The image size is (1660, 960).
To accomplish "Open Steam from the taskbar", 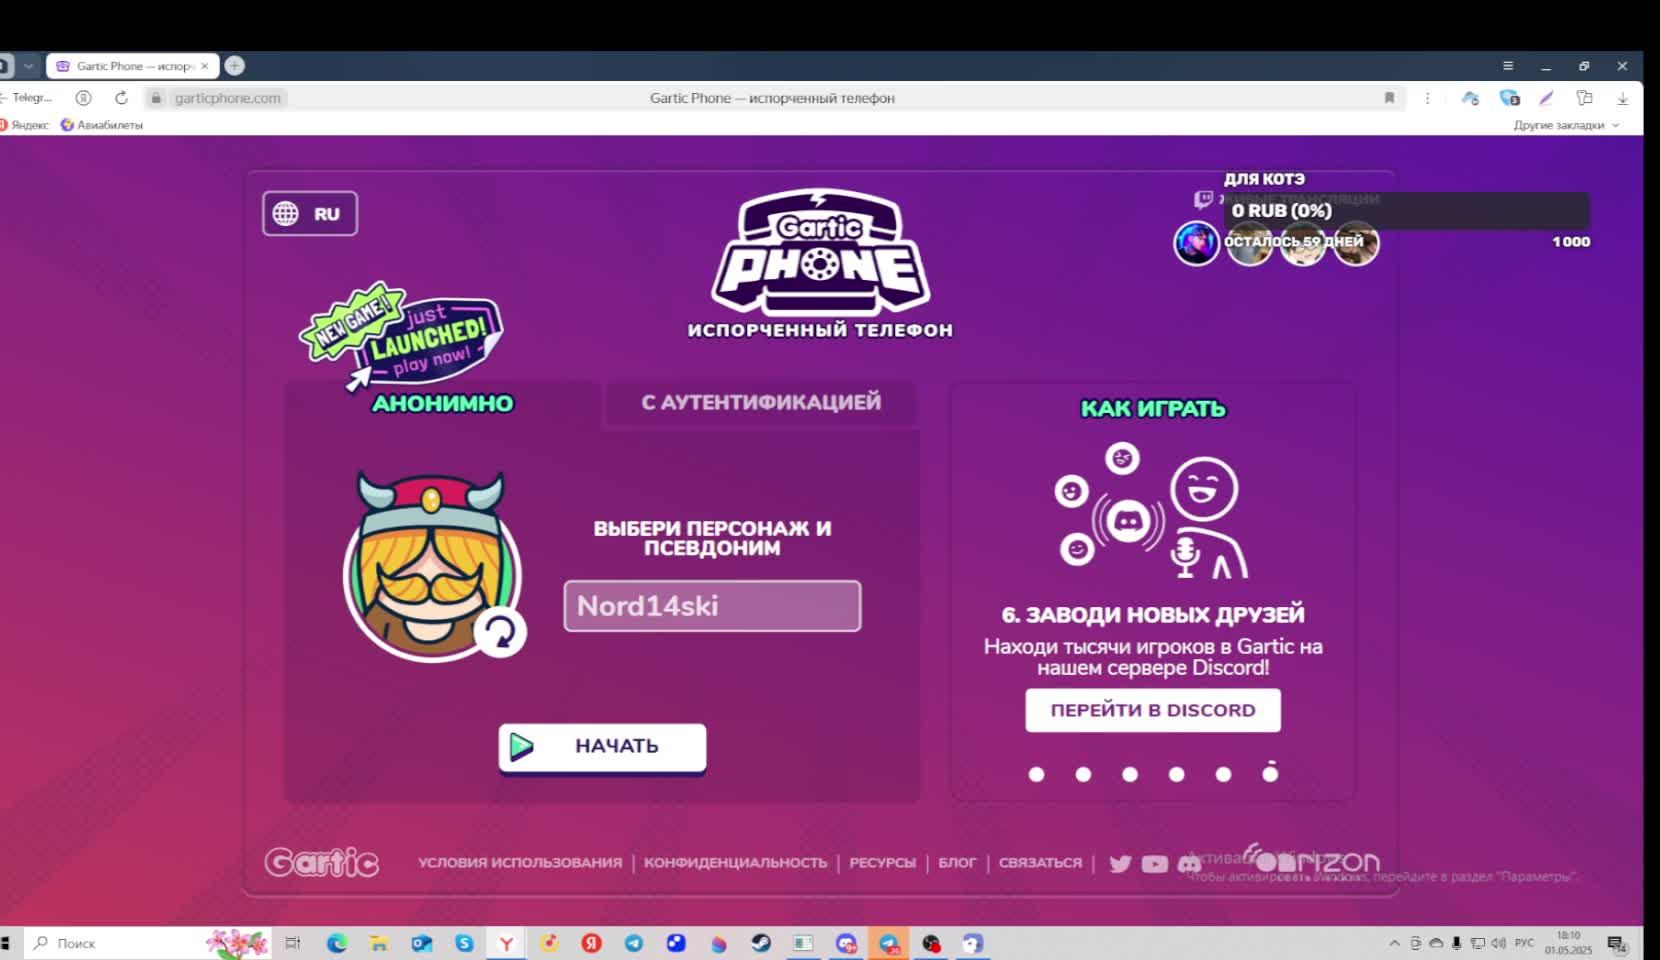I will (761, 943).
